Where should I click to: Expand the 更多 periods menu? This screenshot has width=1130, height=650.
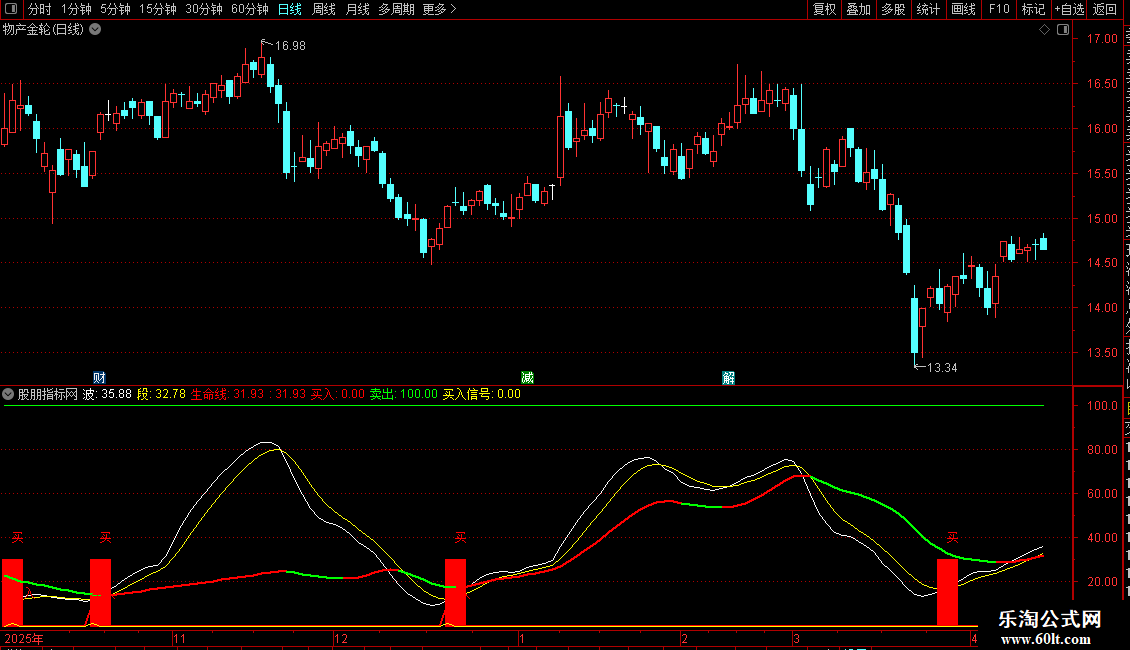coord(439,9)
